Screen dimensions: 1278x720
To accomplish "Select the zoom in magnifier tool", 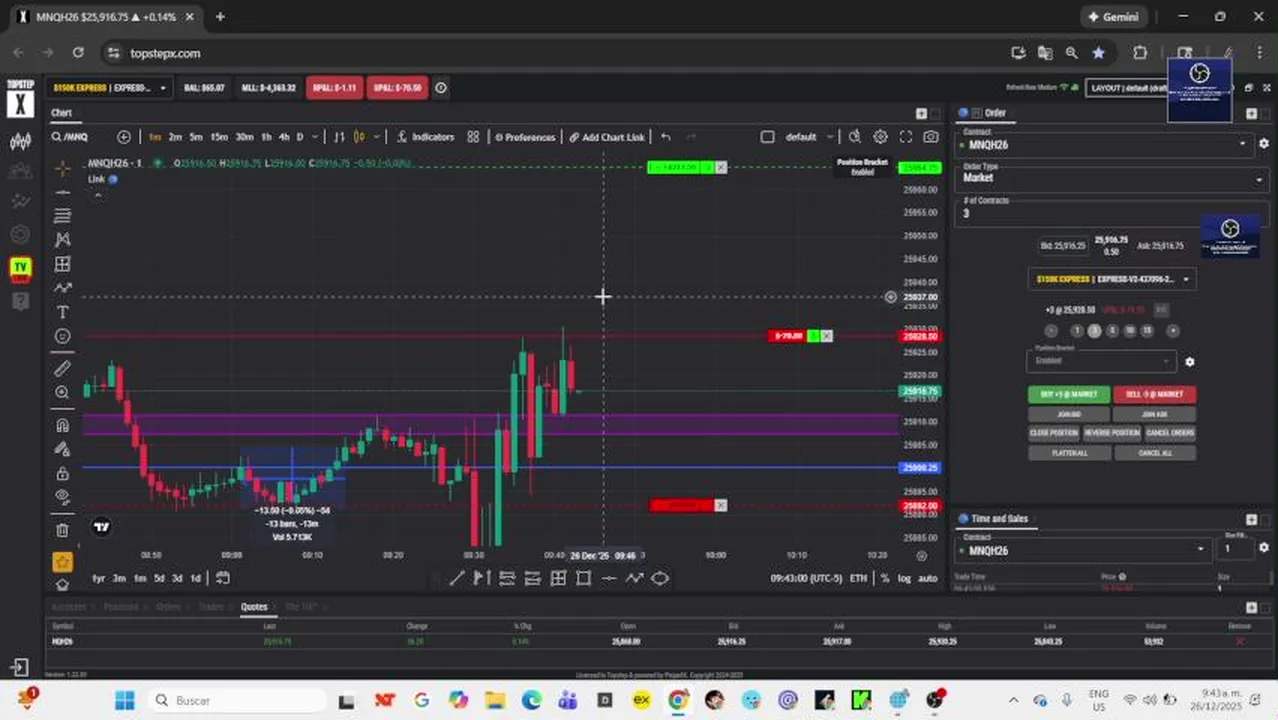I will click(63, 393).
